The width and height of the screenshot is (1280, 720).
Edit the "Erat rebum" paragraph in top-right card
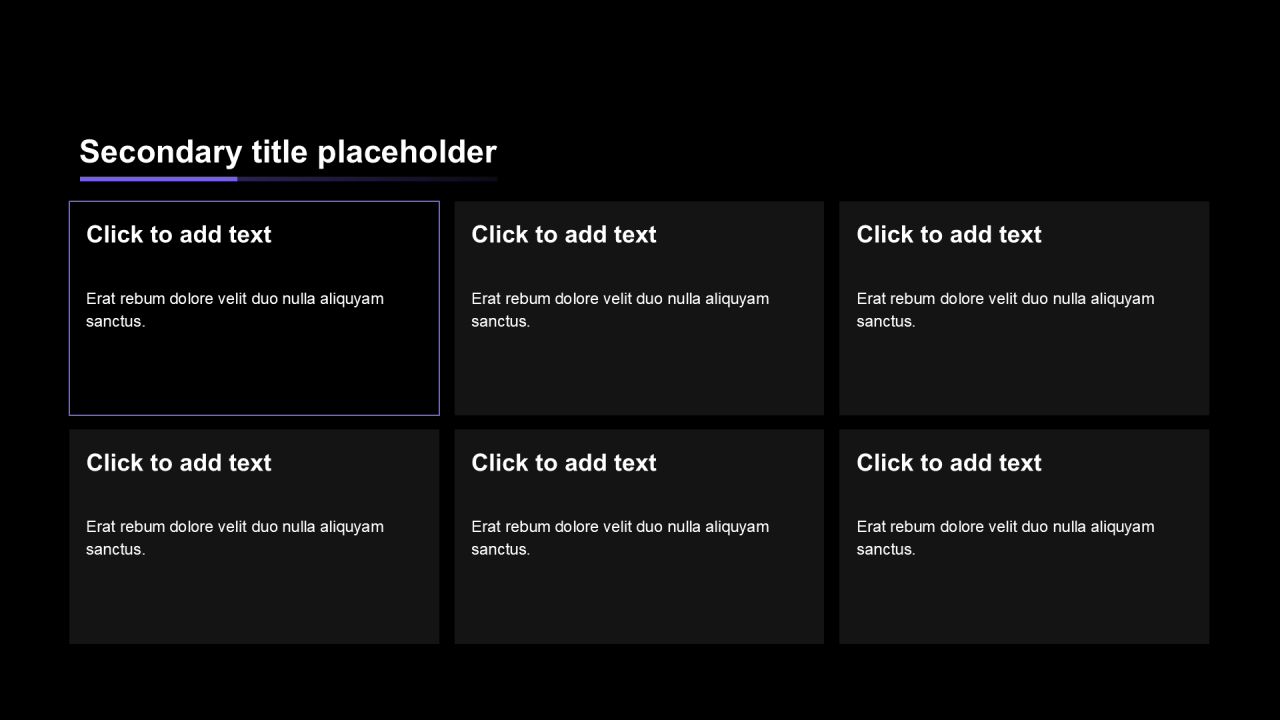[x=1005, y=310]
